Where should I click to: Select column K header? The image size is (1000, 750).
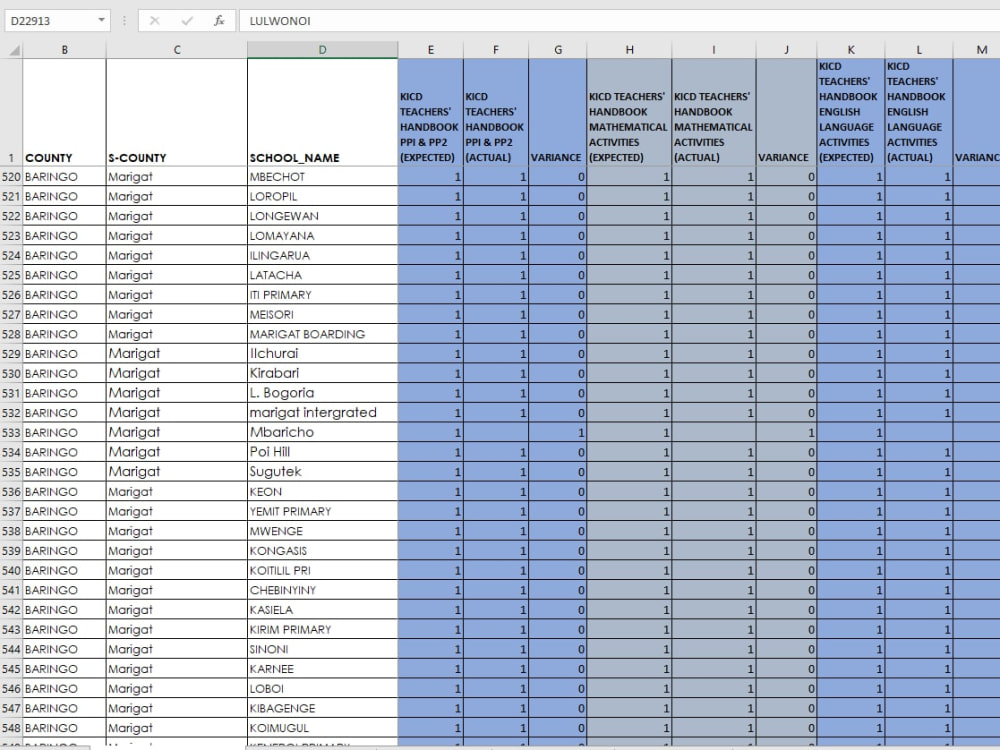[x=851, y=50]
